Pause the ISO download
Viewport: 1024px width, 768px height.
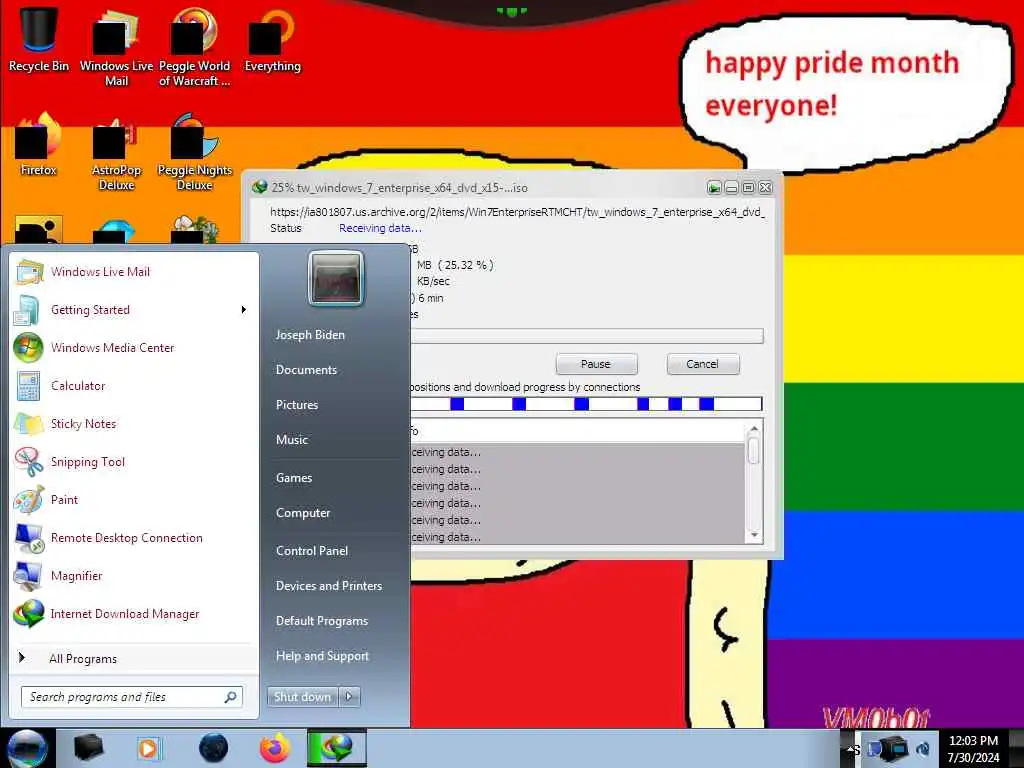pos(596,364)
